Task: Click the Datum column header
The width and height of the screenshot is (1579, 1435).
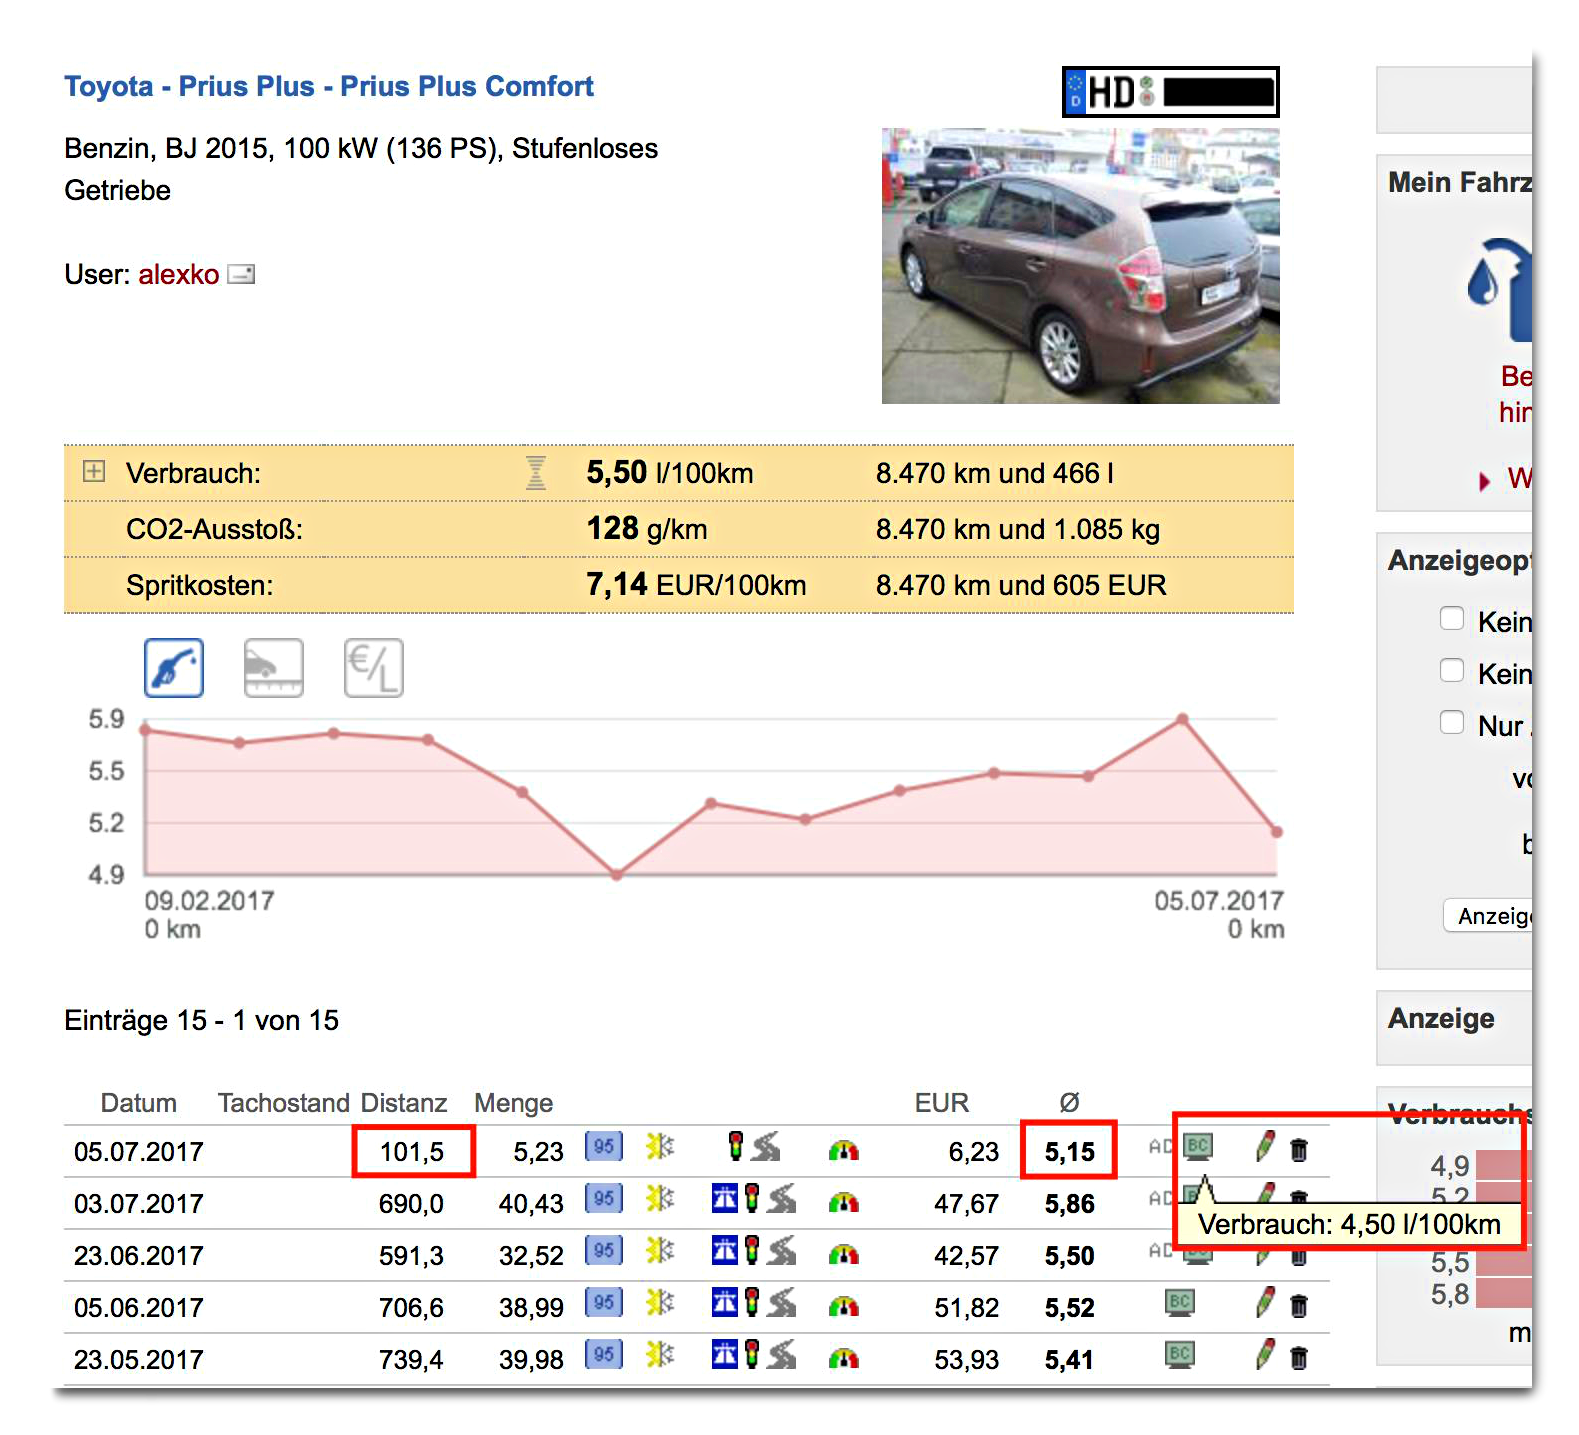Action: click(x=139, y=1102)
